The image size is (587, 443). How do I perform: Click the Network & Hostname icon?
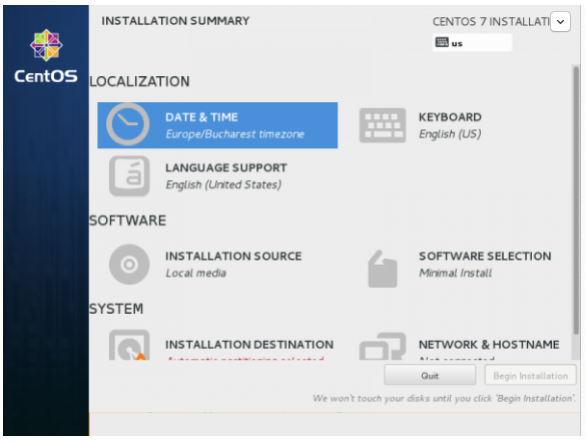coord(383,346)
